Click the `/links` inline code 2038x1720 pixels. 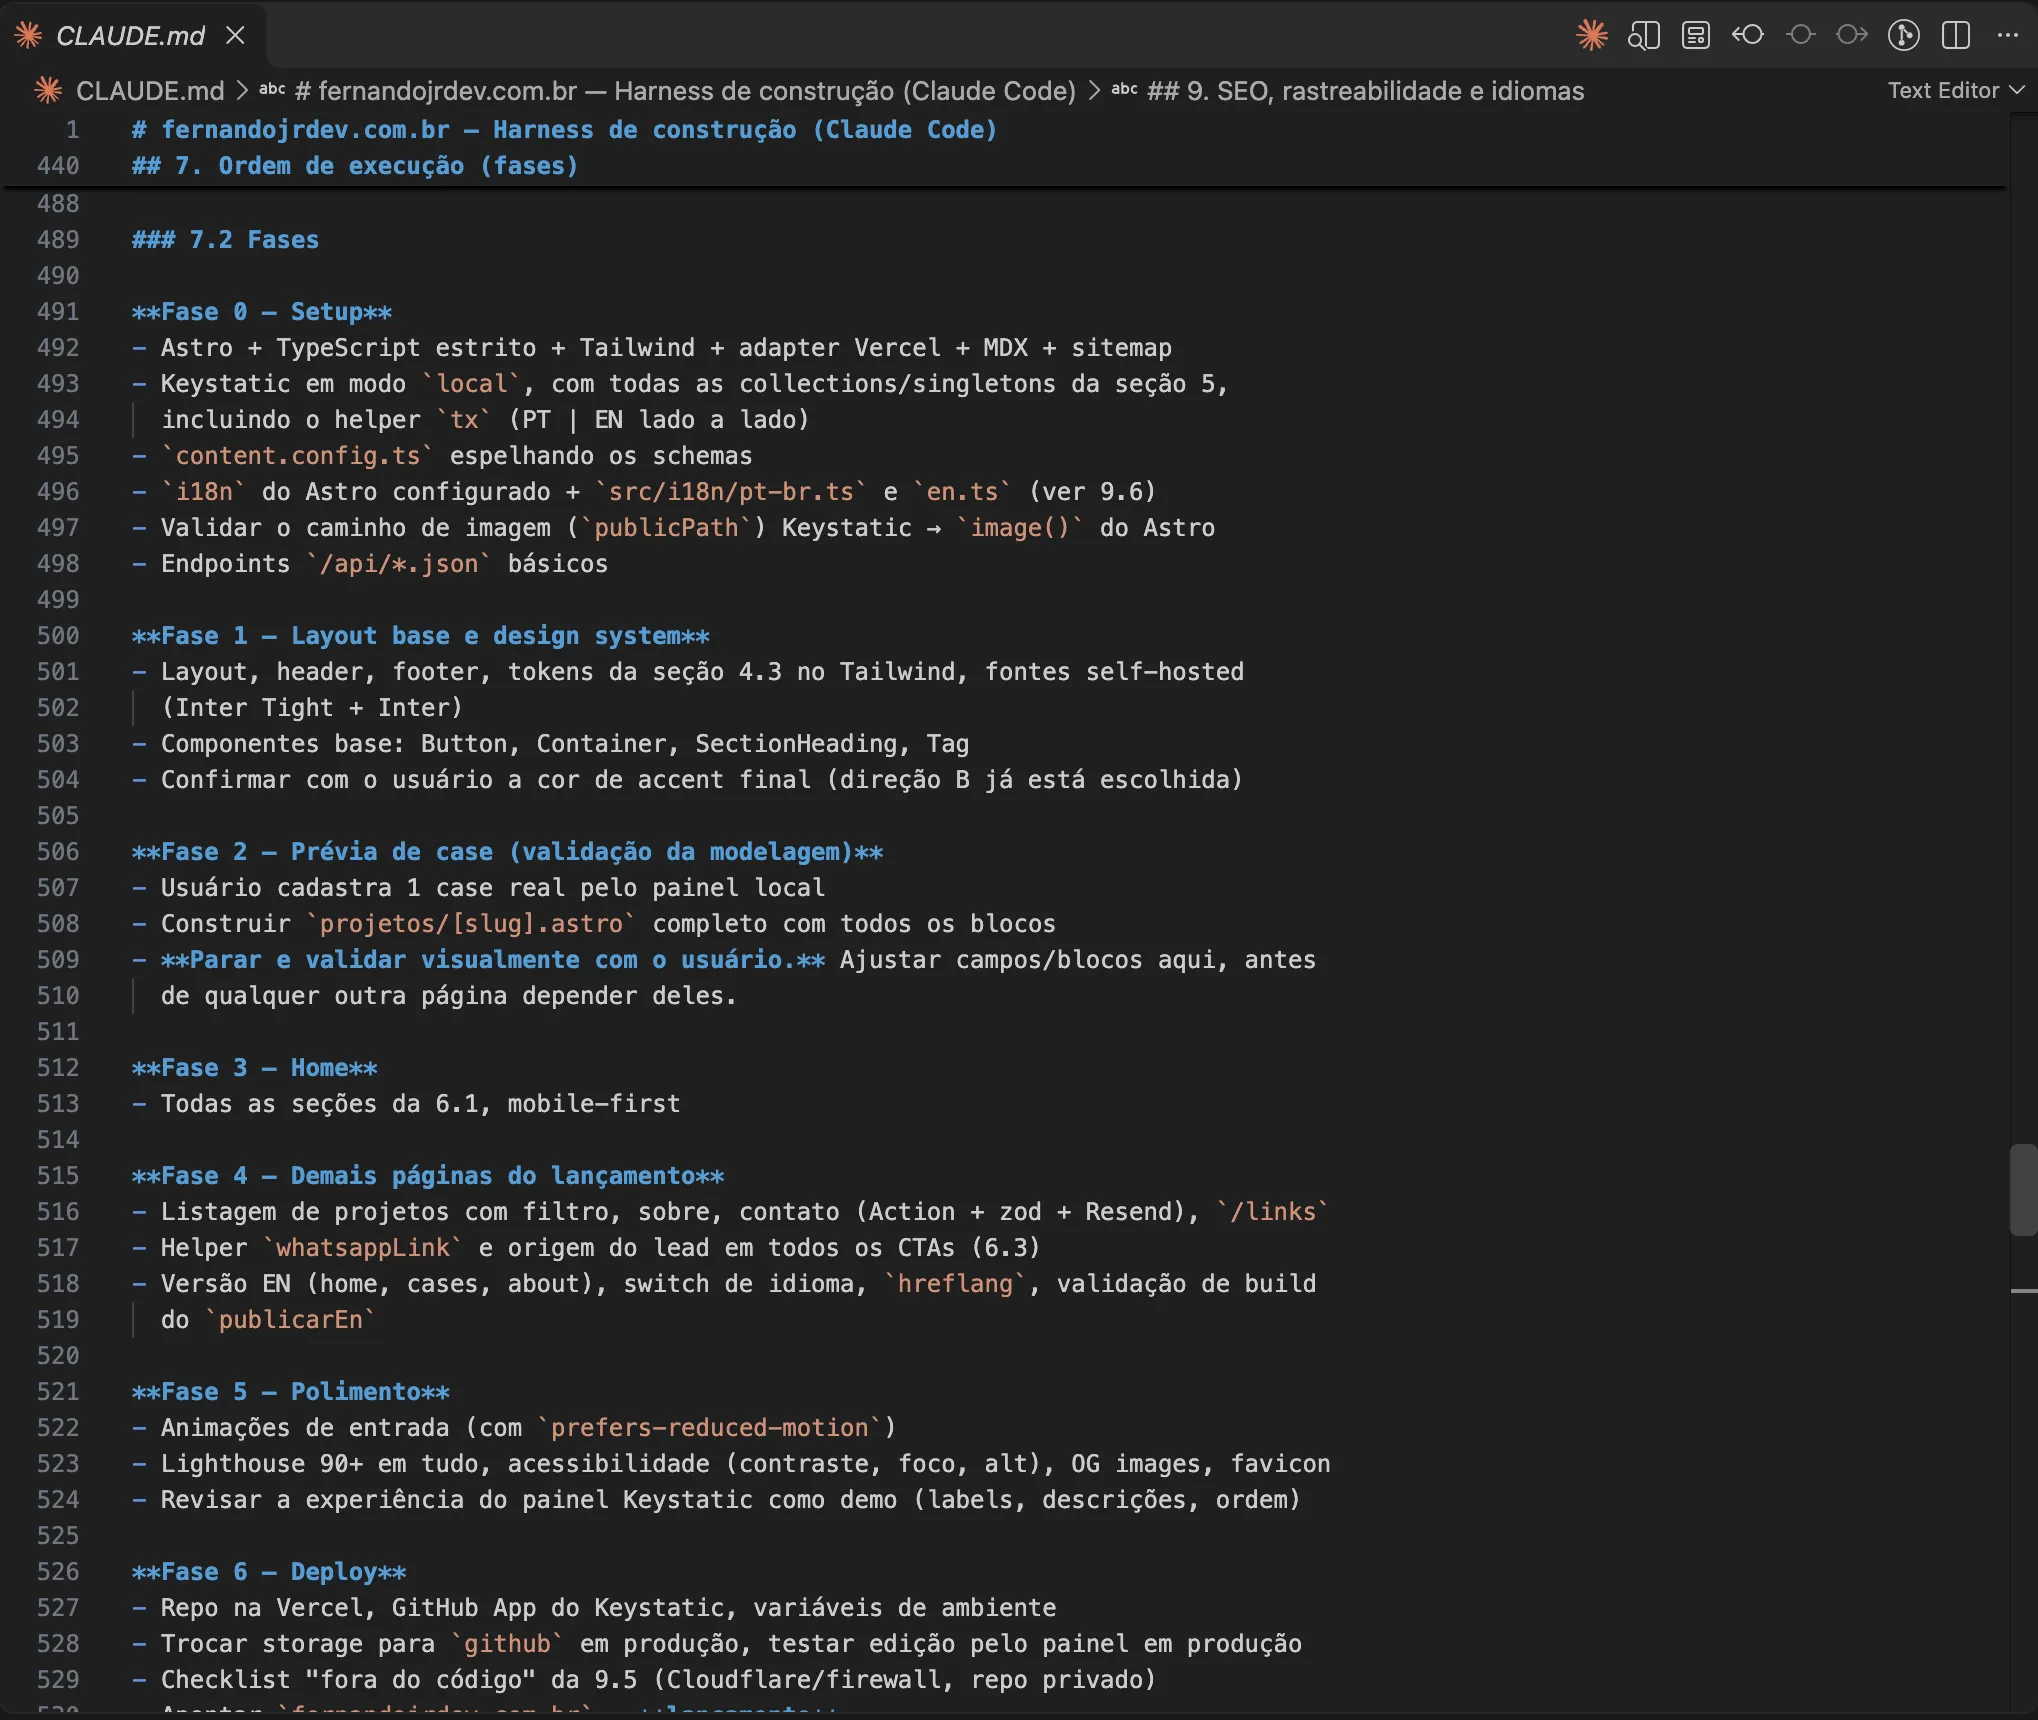pyautogui.click(x=1273, y=1212)
